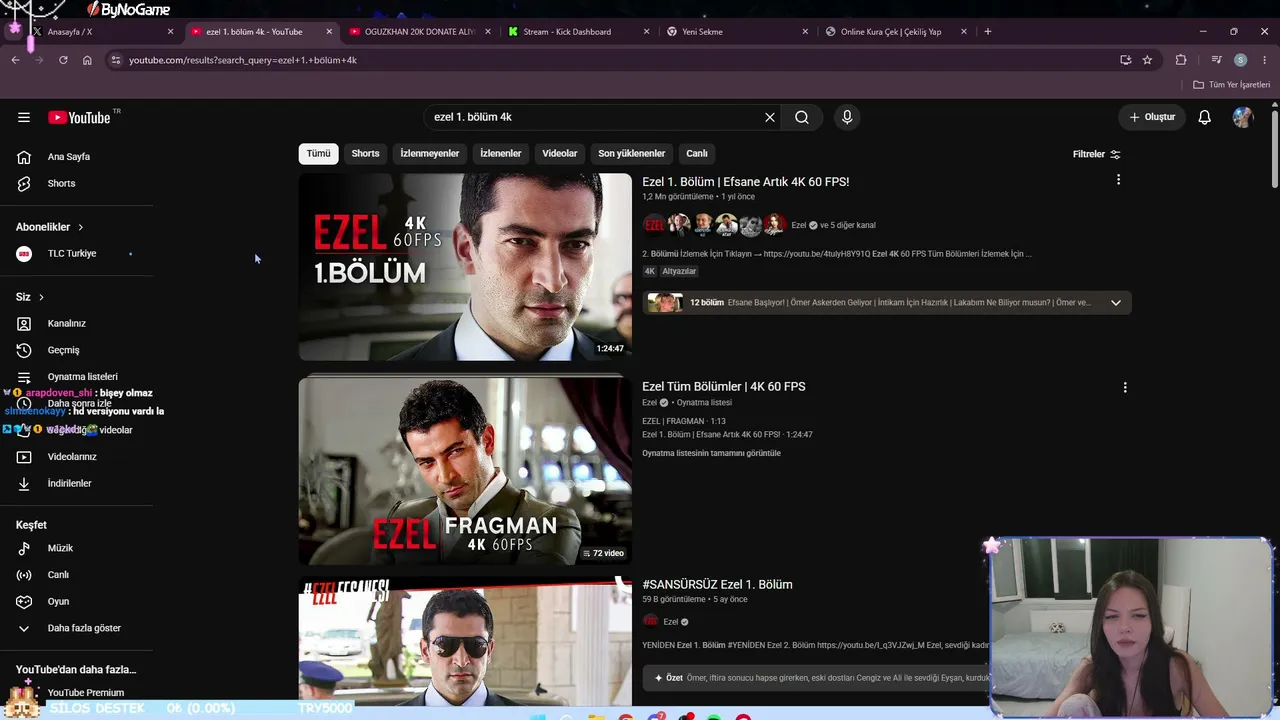
Task: Open Videolarınız in the sidebar
Action: [72, 457]
